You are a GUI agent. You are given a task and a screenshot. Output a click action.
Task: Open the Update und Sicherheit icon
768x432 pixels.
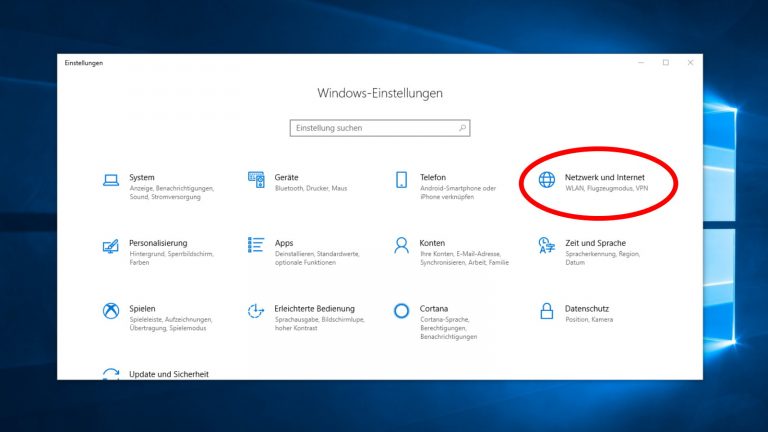(x=111, y=374)
